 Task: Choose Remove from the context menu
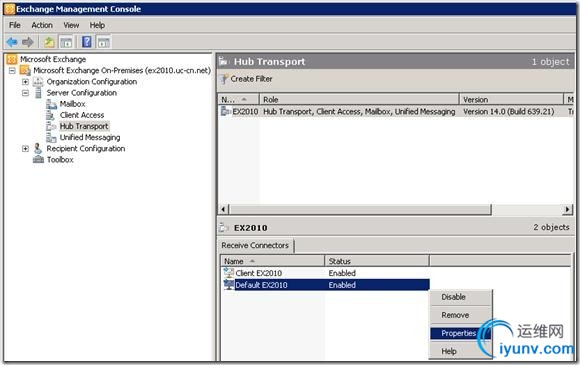[461, 315]
